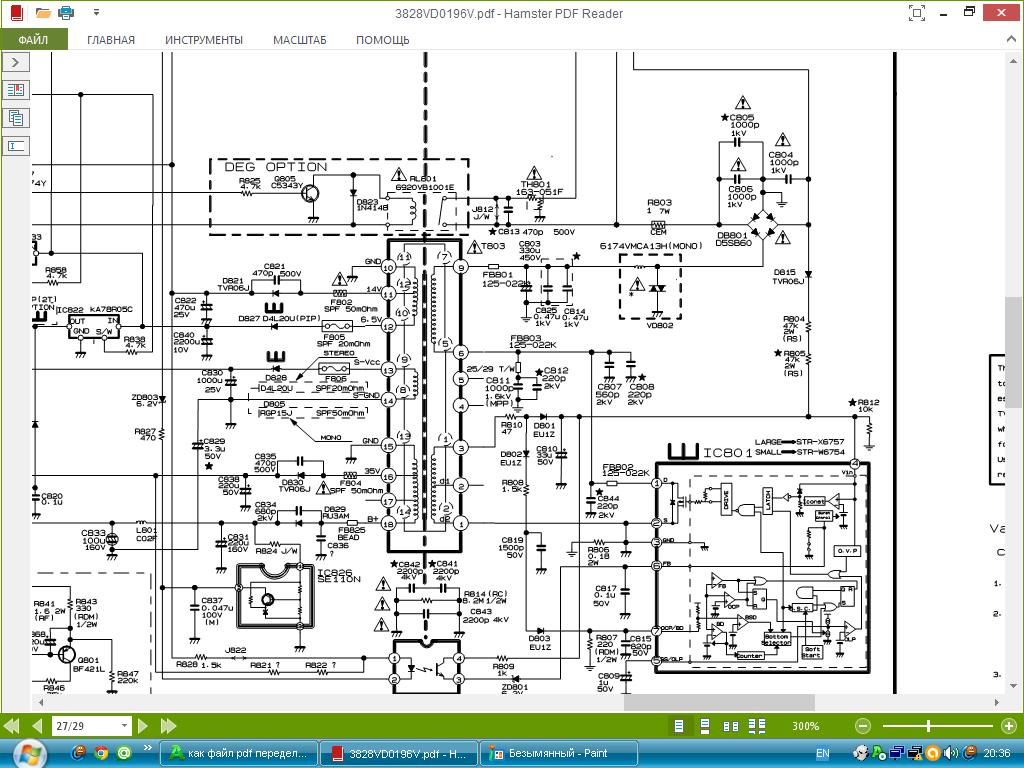Click the zoom slider track
The image size is (1024, 768).
935,726
